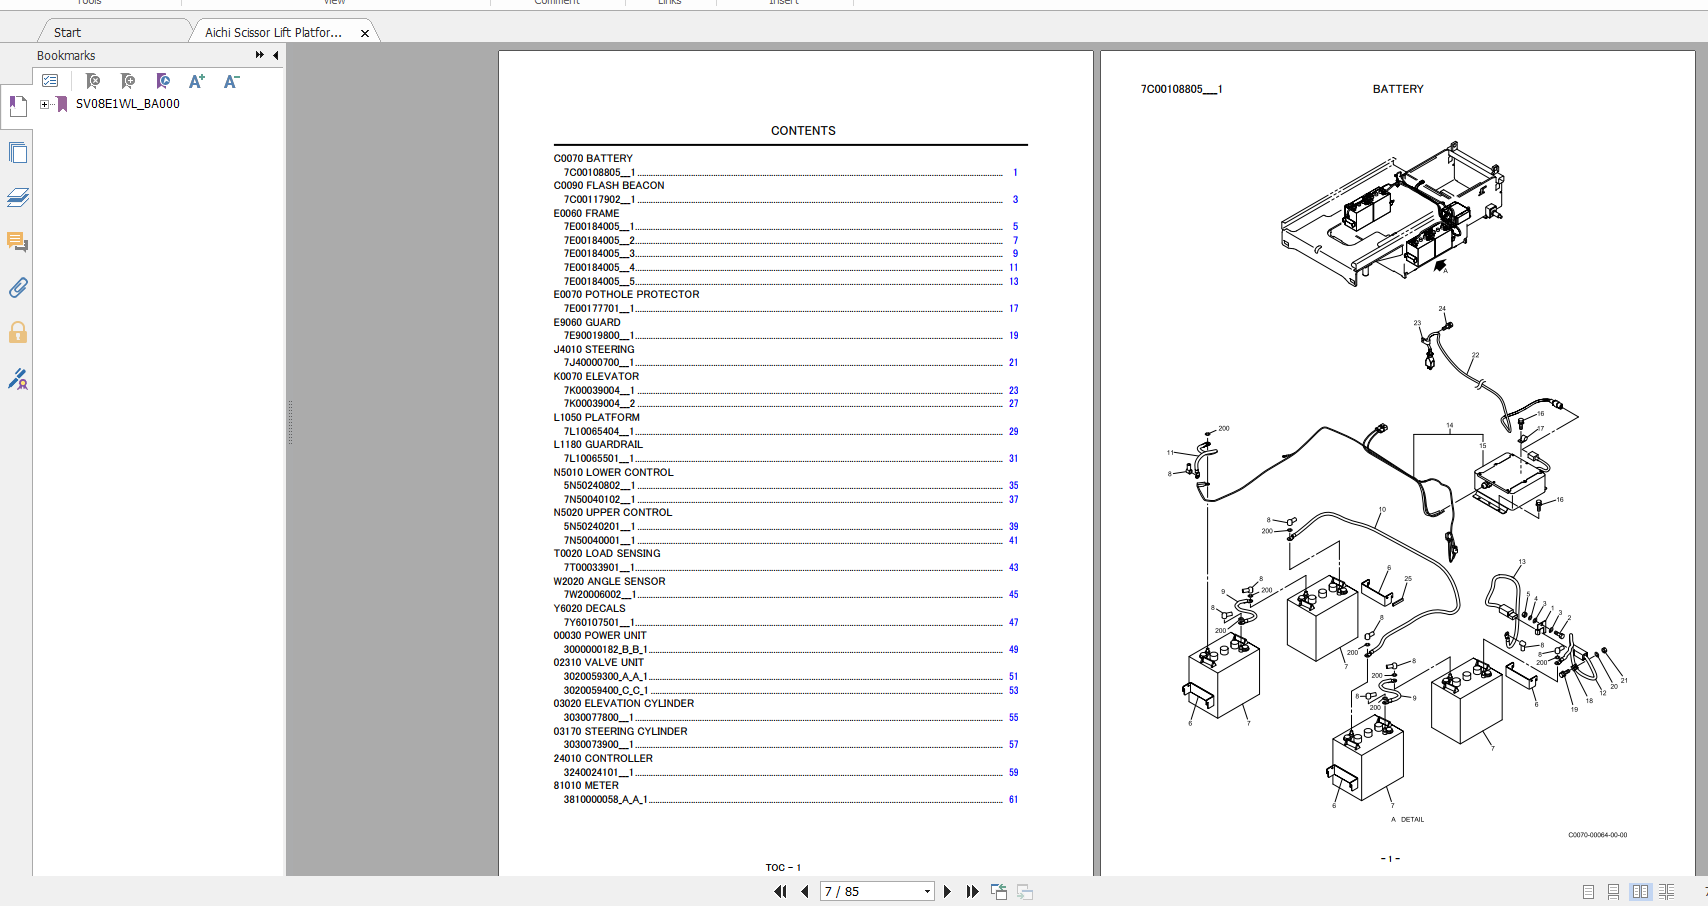Follow the page 29 link for Platform
The width and height of the screenshot is (1708, 906).
click(x=1013, y=432)
